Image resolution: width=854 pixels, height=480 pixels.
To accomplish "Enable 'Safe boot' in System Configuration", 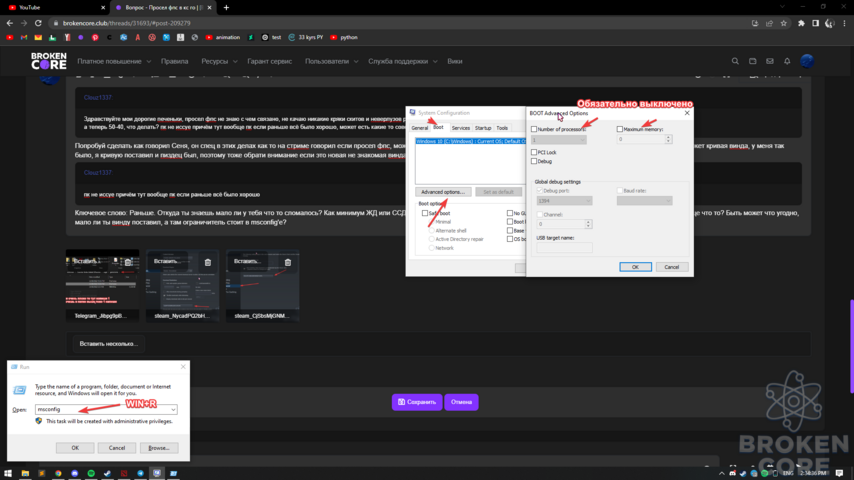I will point(425,214).
